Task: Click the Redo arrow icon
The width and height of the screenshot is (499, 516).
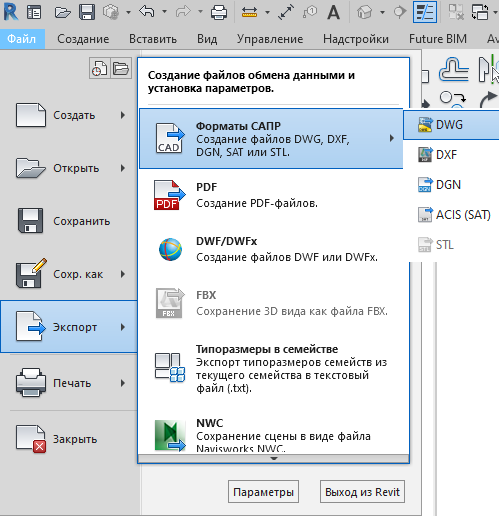Action: pos(183,12)
